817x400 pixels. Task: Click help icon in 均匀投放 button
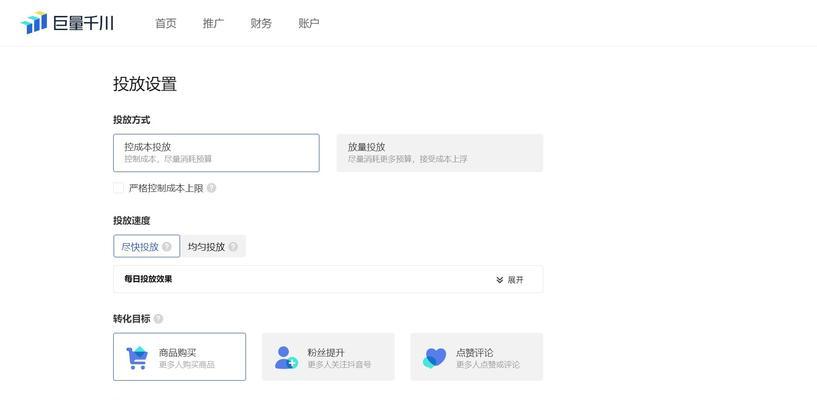(x=233, y=247)
